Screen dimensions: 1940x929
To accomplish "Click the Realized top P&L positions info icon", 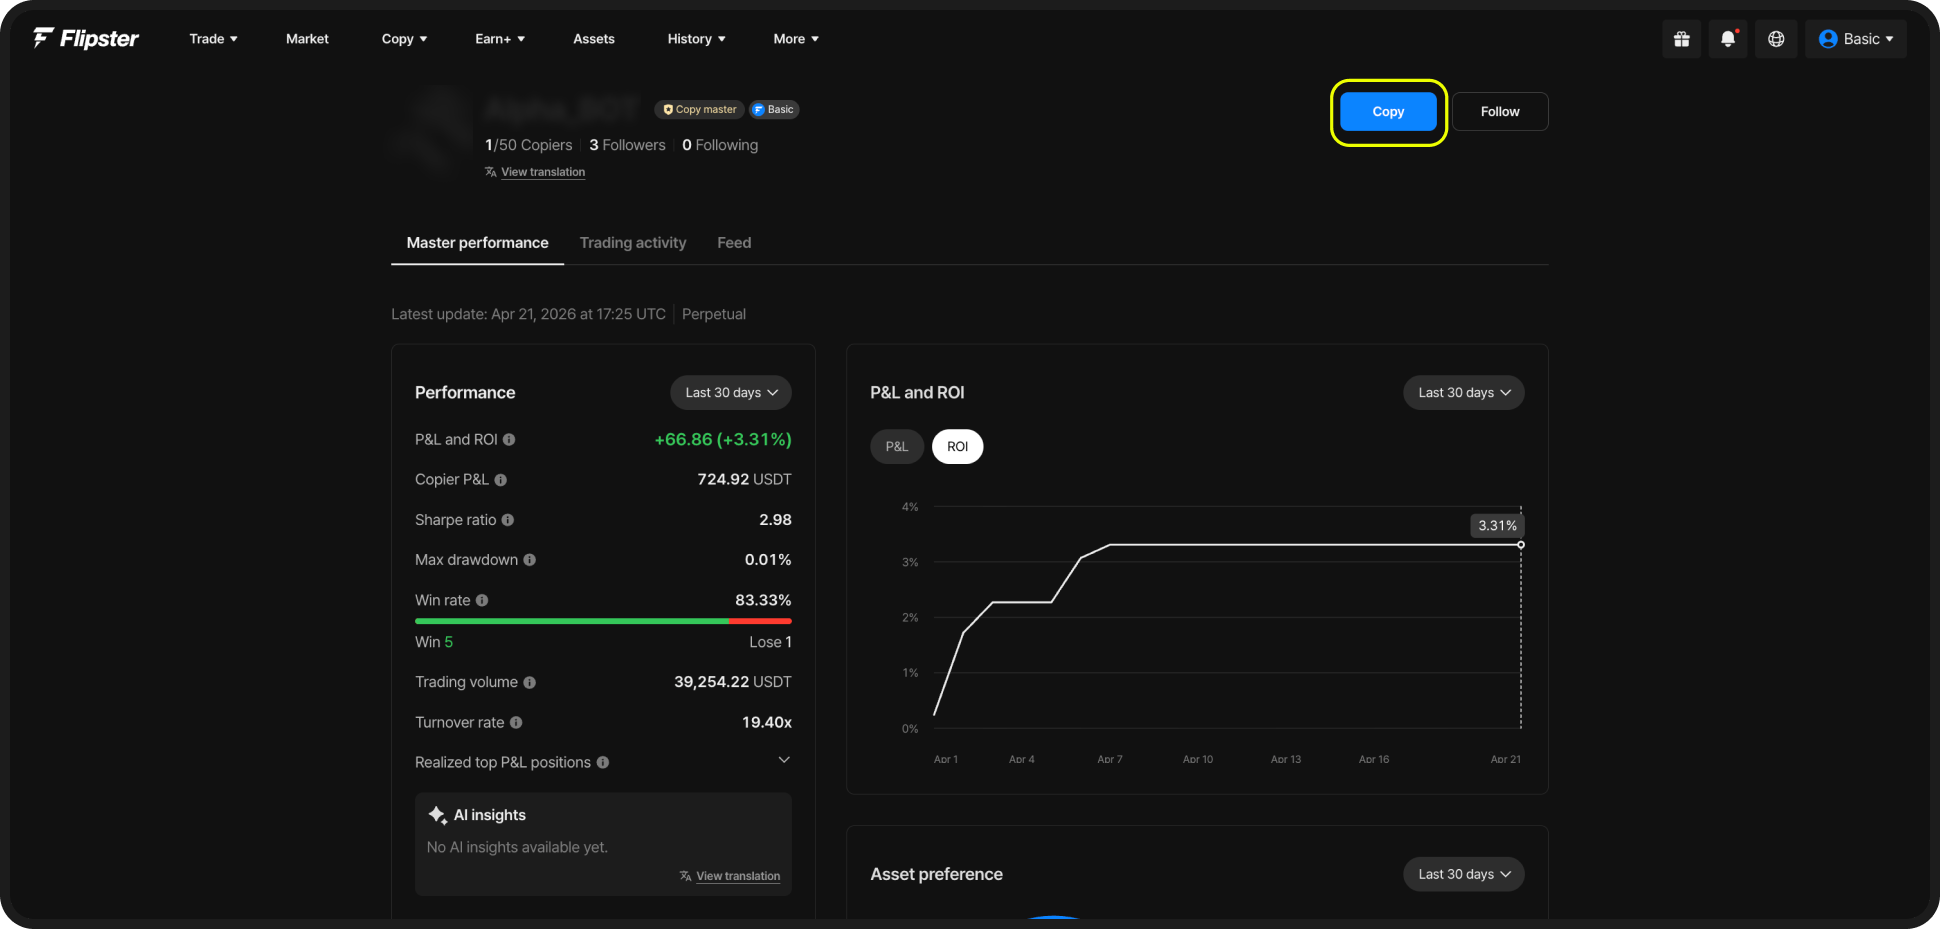I will click(x=603, y=762).
